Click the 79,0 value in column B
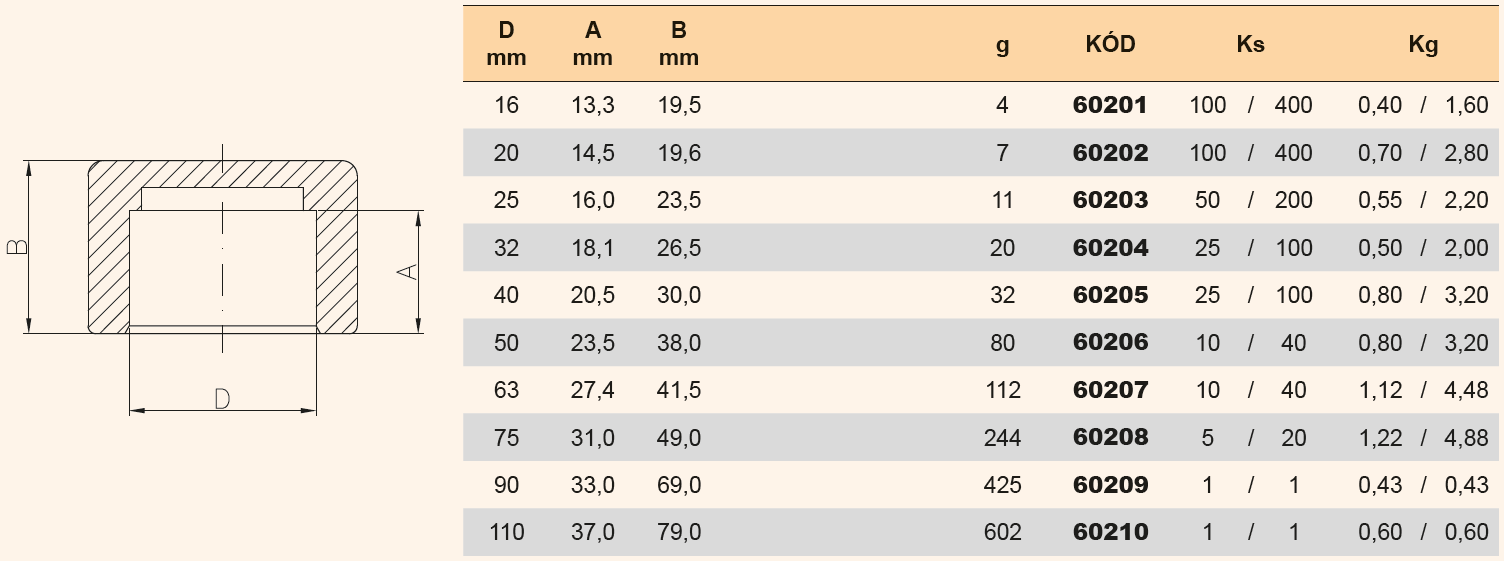The image size is (1504, 561). coord(680,533)
